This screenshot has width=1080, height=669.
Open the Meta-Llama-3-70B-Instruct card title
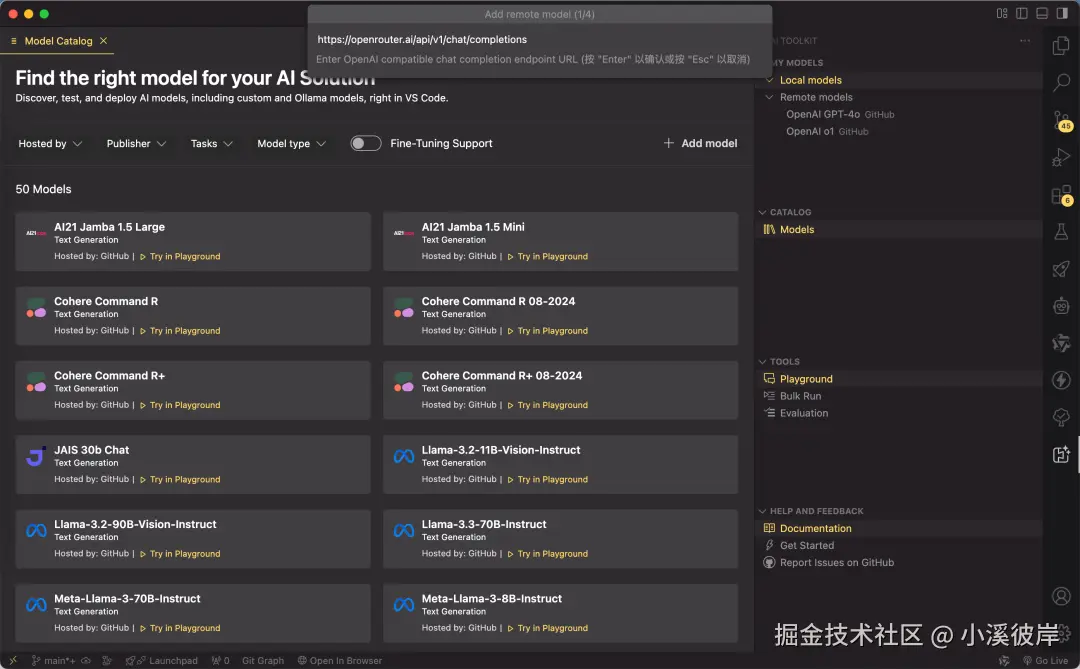(x=127, y=599)
